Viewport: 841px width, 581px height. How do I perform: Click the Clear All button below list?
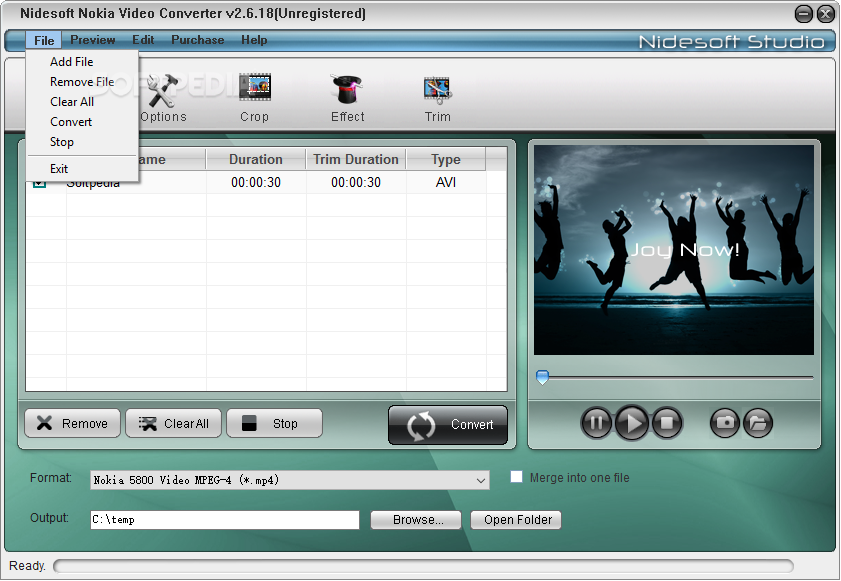point(173,423)
